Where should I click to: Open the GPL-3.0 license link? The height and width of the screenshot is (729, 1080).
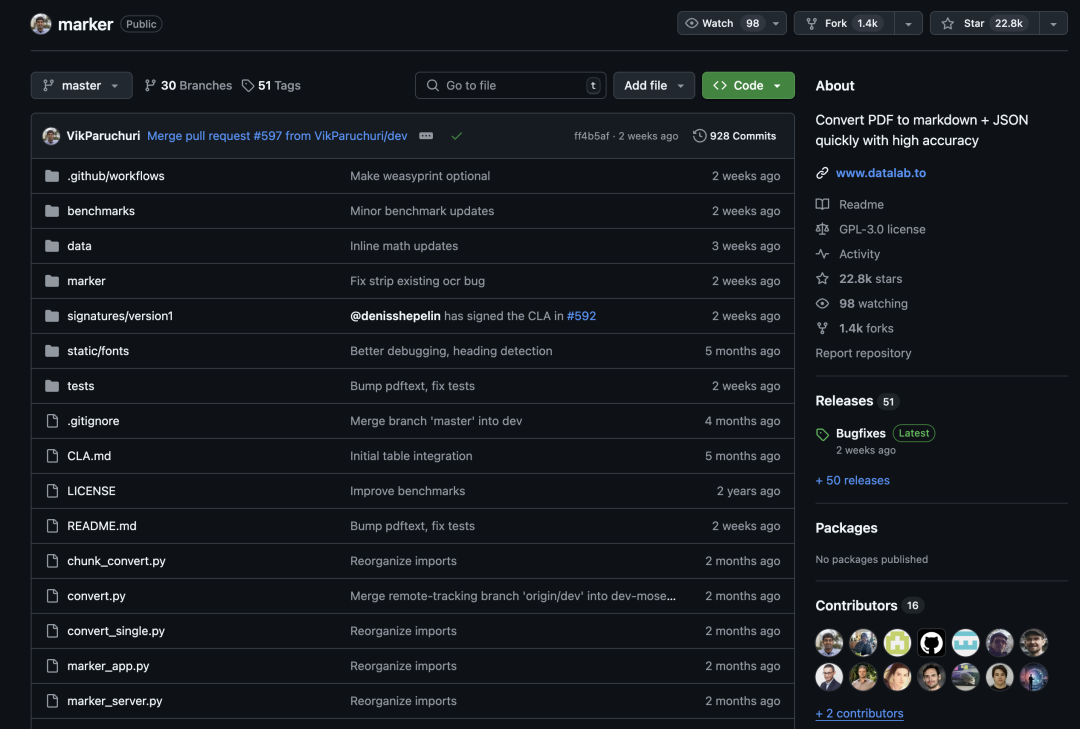coord(882,229)
